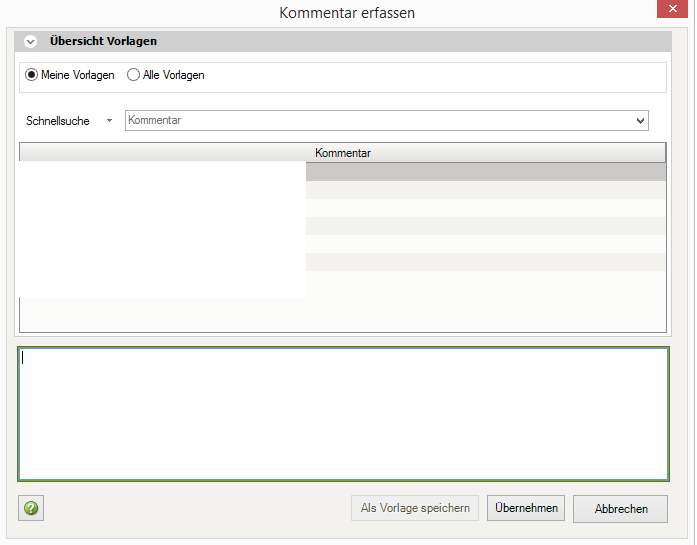Expand the Kommentar combo box arrow

640,121
